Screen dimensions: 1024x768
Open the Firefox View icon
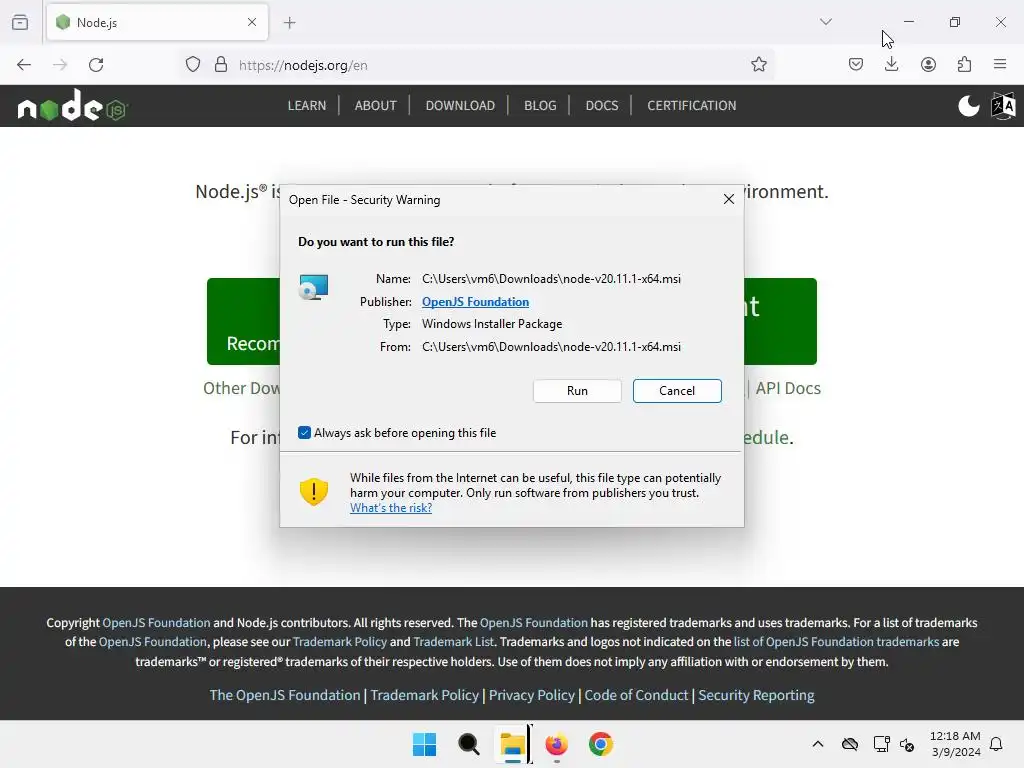(x=20, y=22)
